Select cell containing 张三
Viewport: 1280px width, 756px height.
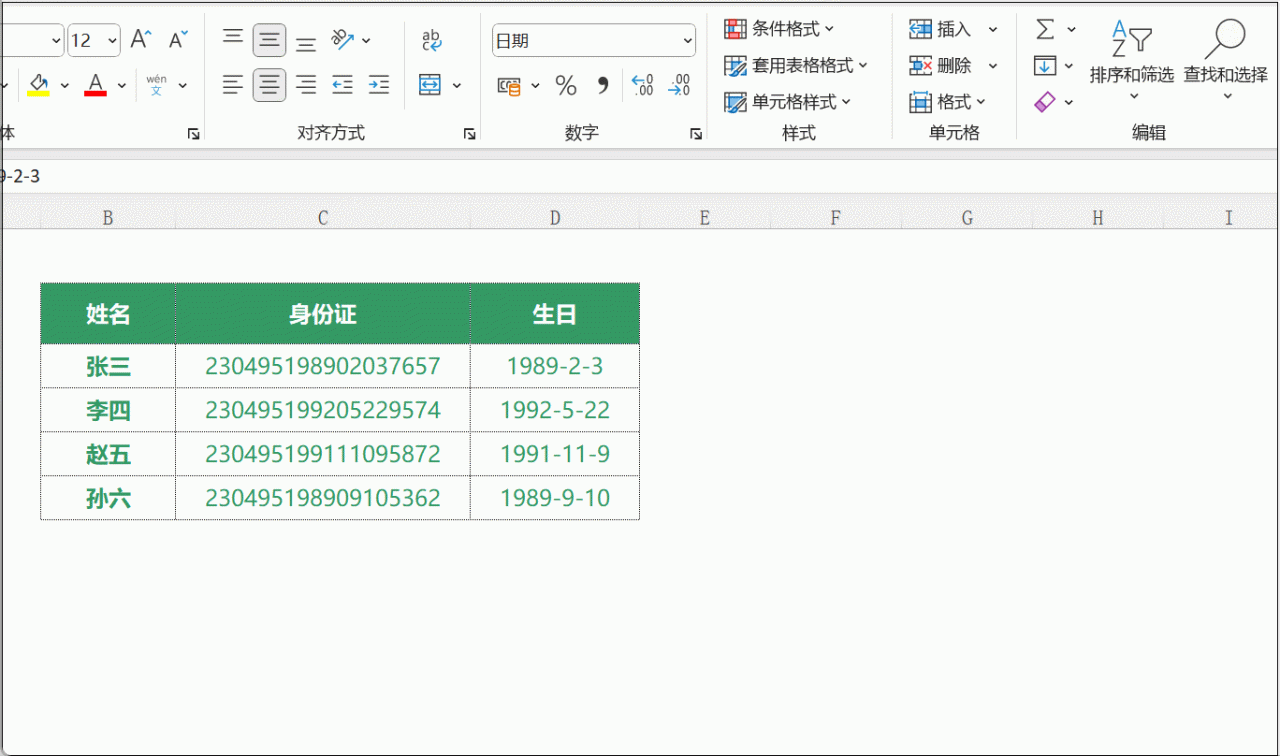pyautogui.click(x=108, y=366)
